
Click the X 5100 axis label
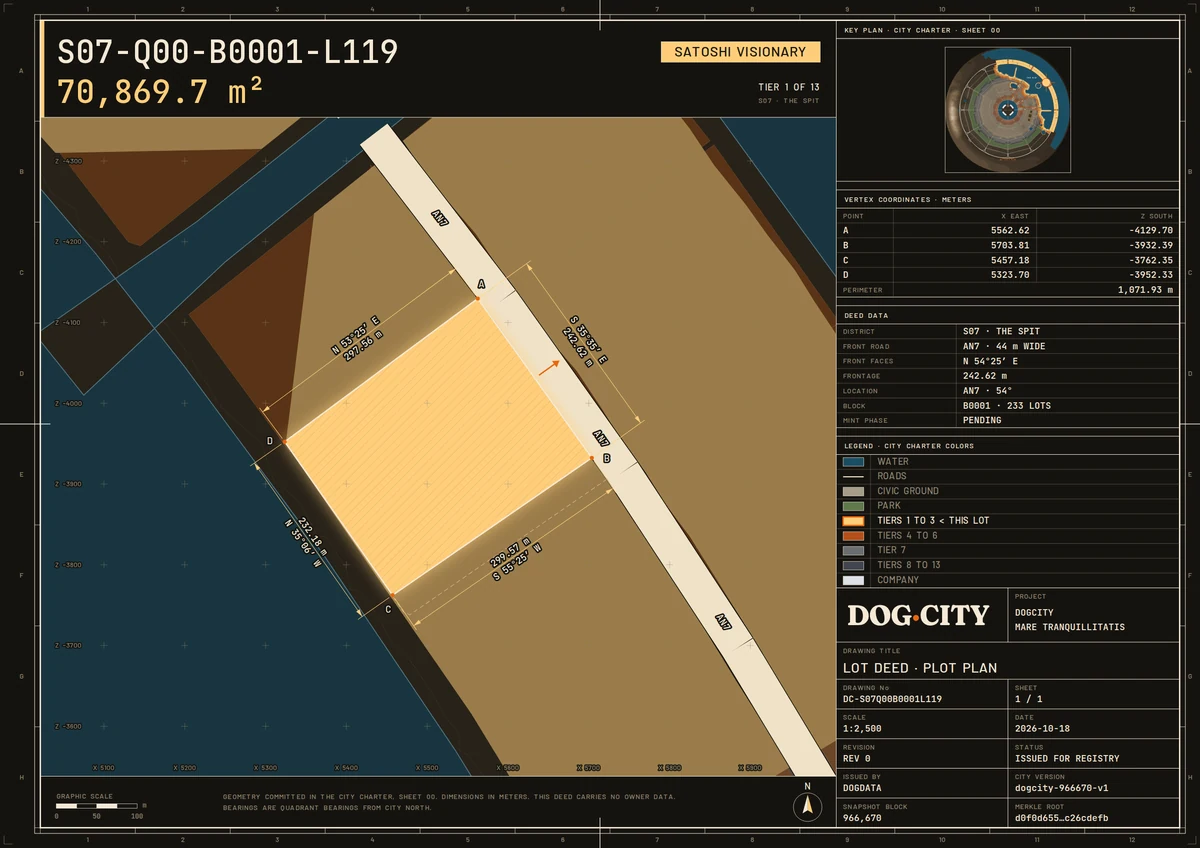pyautogui.click(x=104, y=768)
